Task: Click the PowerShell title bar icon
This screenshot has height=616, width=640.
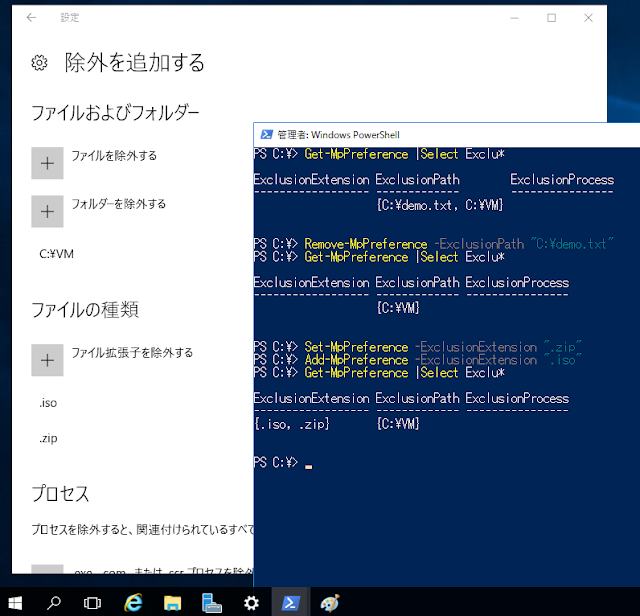Action: pyautogui.click(x=267, y=135)
